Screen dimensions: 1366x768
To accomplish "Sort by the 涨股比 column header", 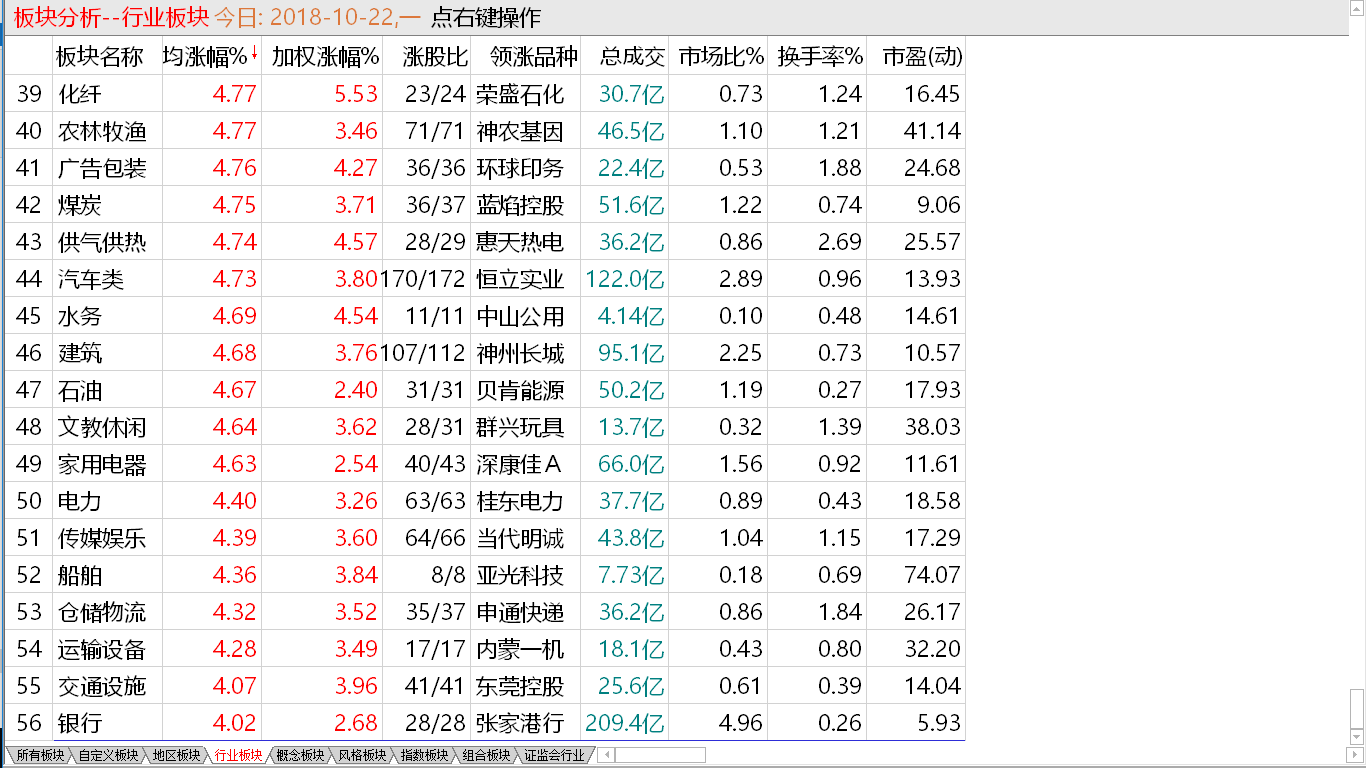I will [436, 57].
